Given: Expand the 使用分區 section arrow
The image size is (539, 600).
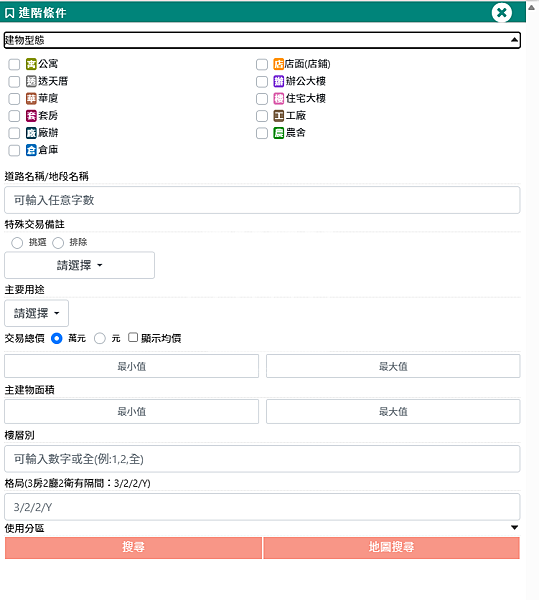Looking at the screenshot, I should (515, 528).
